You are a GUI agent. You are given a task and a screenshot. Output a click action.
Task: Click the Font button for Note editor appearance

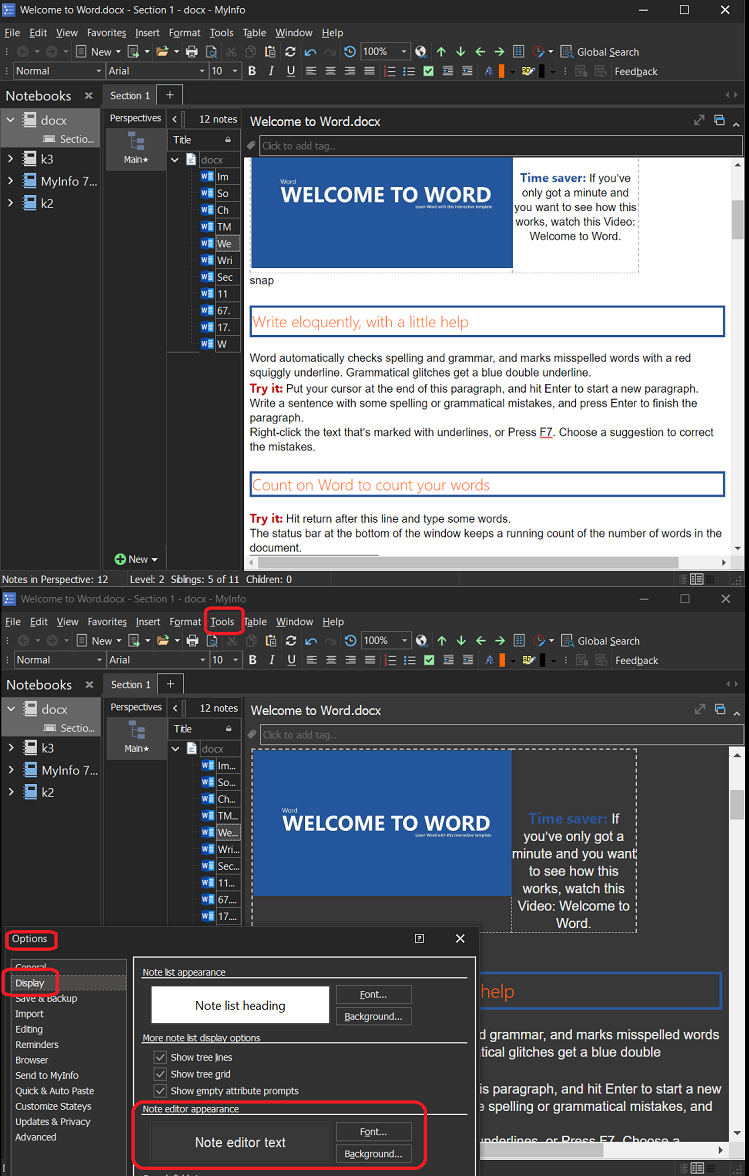(x=374, y=1132)
